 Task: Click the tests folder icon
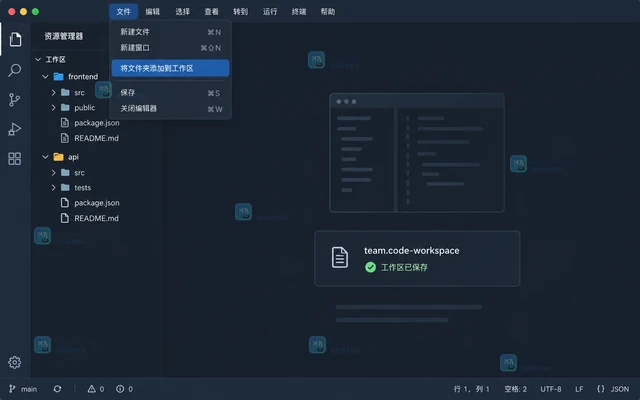65,187
